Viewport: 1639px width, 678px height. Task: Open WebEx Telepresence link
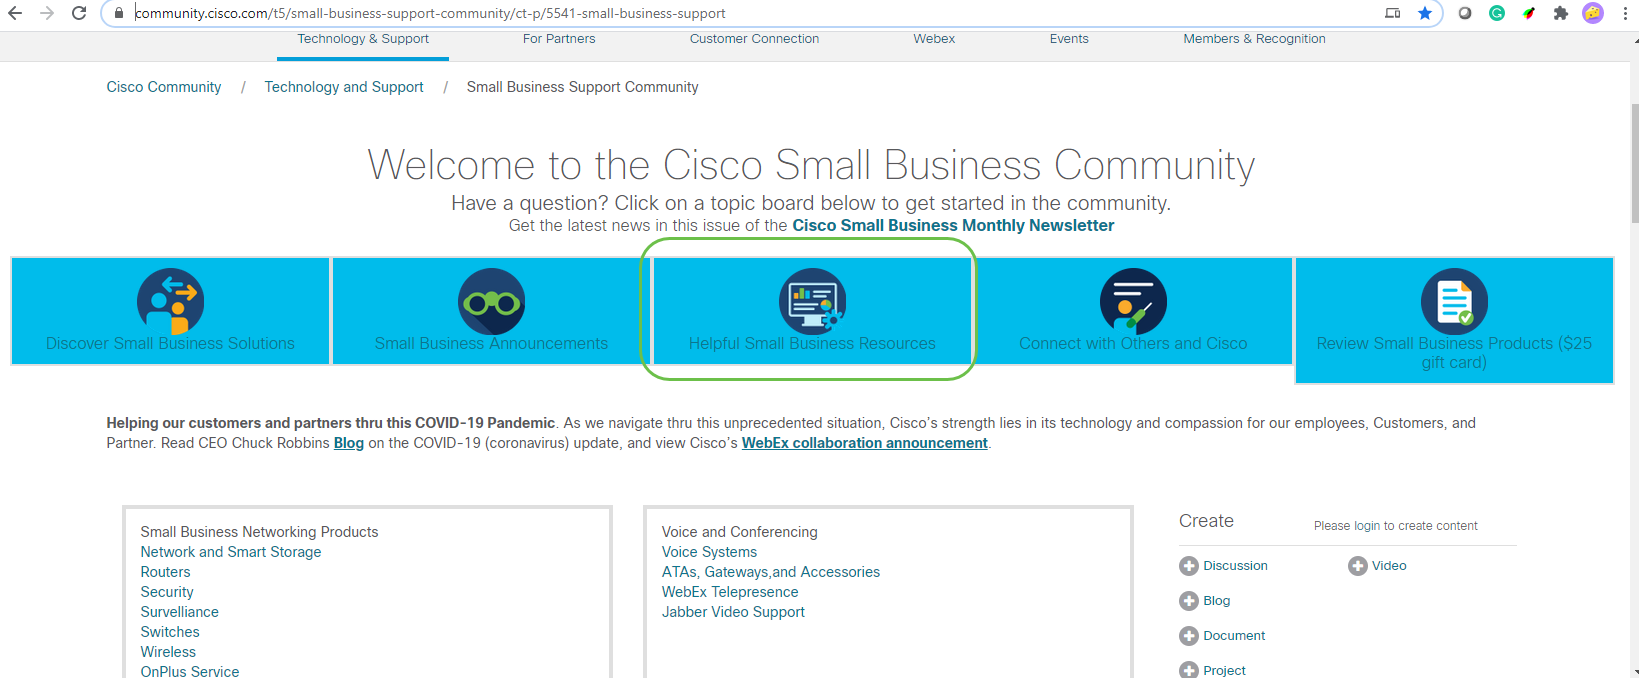click(730, 592)
